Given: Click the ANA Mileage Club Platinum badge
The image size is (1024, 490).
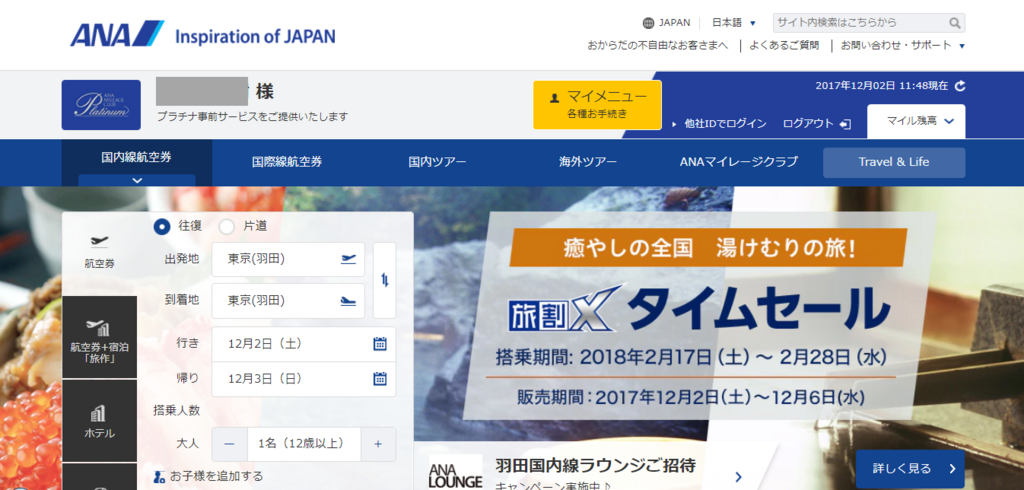Looking at the screenshot, I should point(101,105).
